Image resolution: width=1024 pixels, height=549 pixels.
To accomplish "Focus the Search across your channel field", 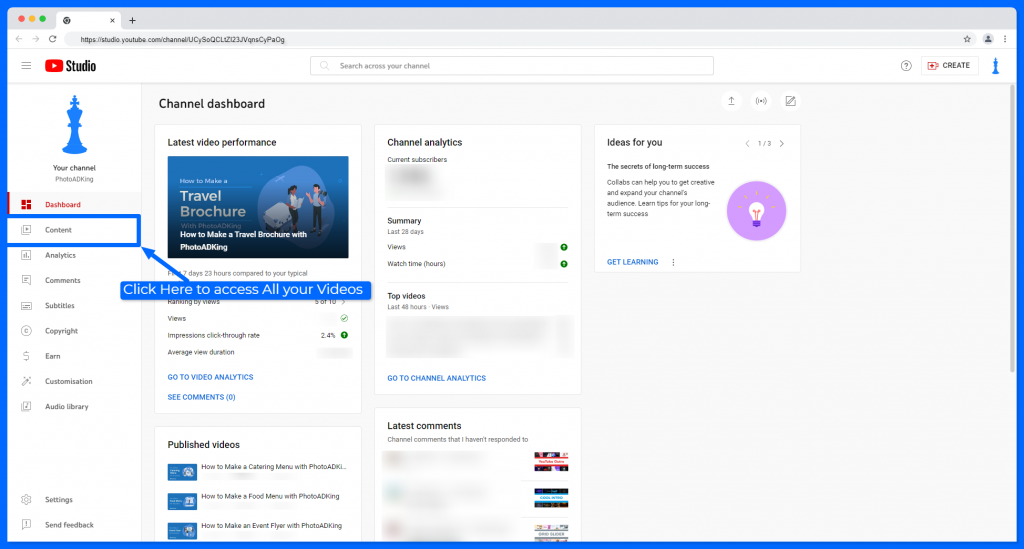I will pyautogui.click(x=511, y=66).
